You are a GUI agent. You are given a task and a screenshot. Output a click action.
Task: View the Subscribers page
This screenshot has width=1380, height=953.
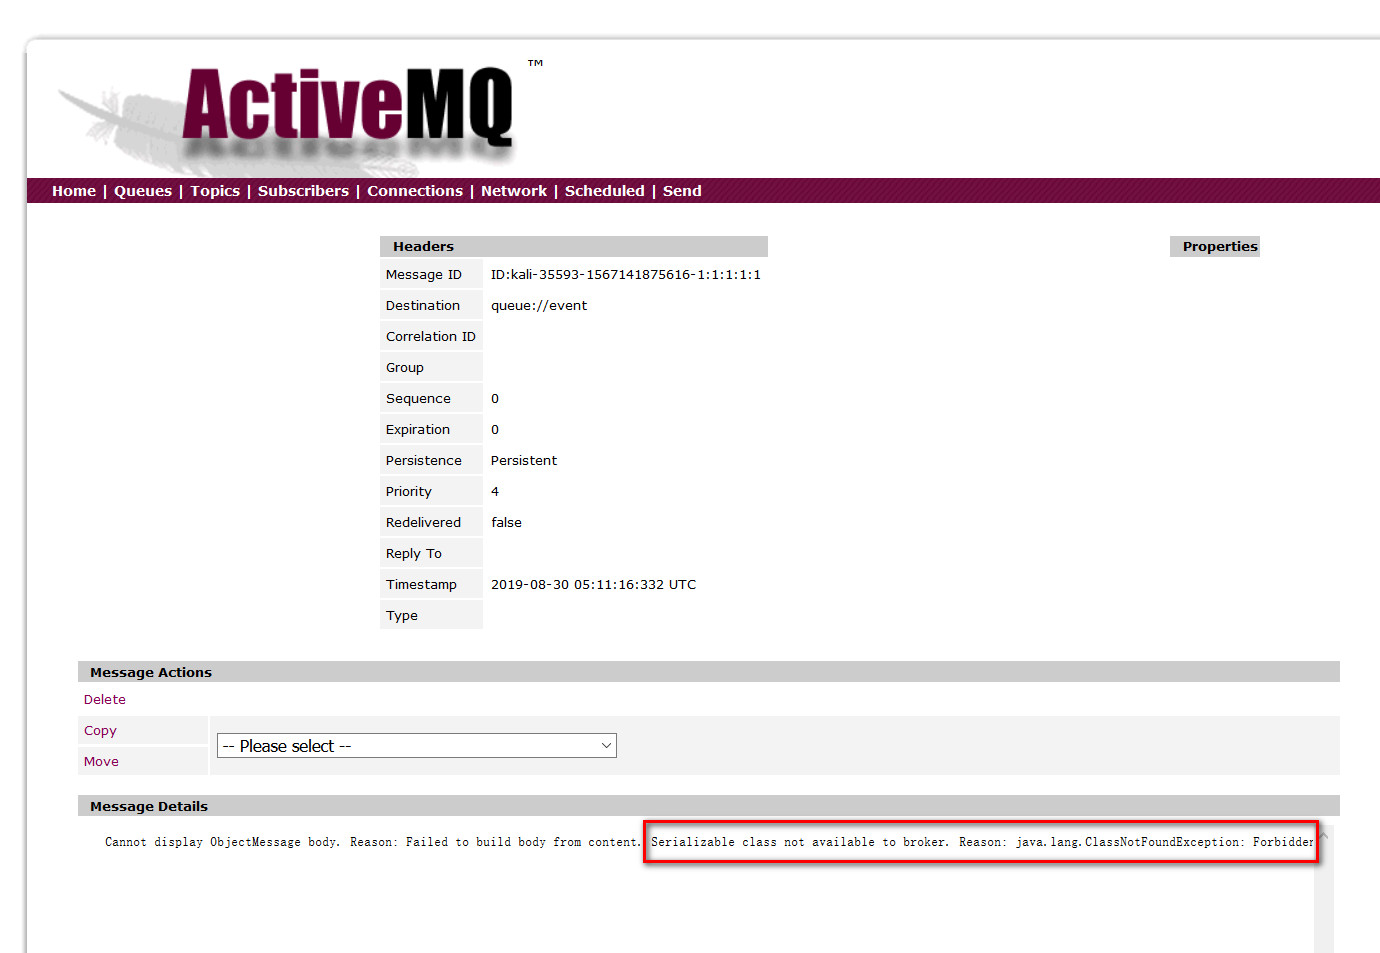pyautogui.click(x=303, y=191)
